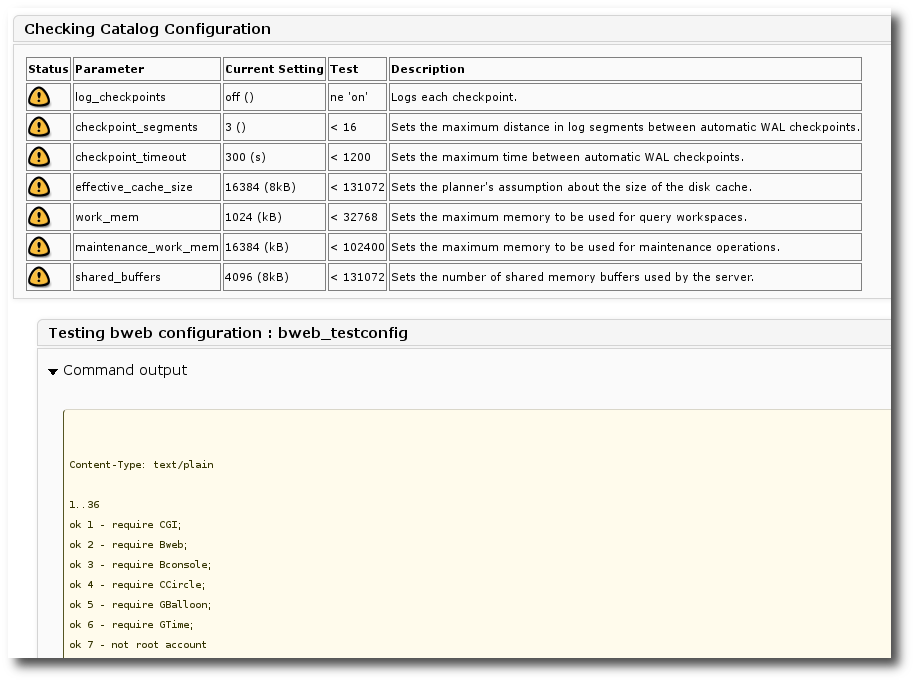Click output line 'ok 6 - require GTime;'

131,624
